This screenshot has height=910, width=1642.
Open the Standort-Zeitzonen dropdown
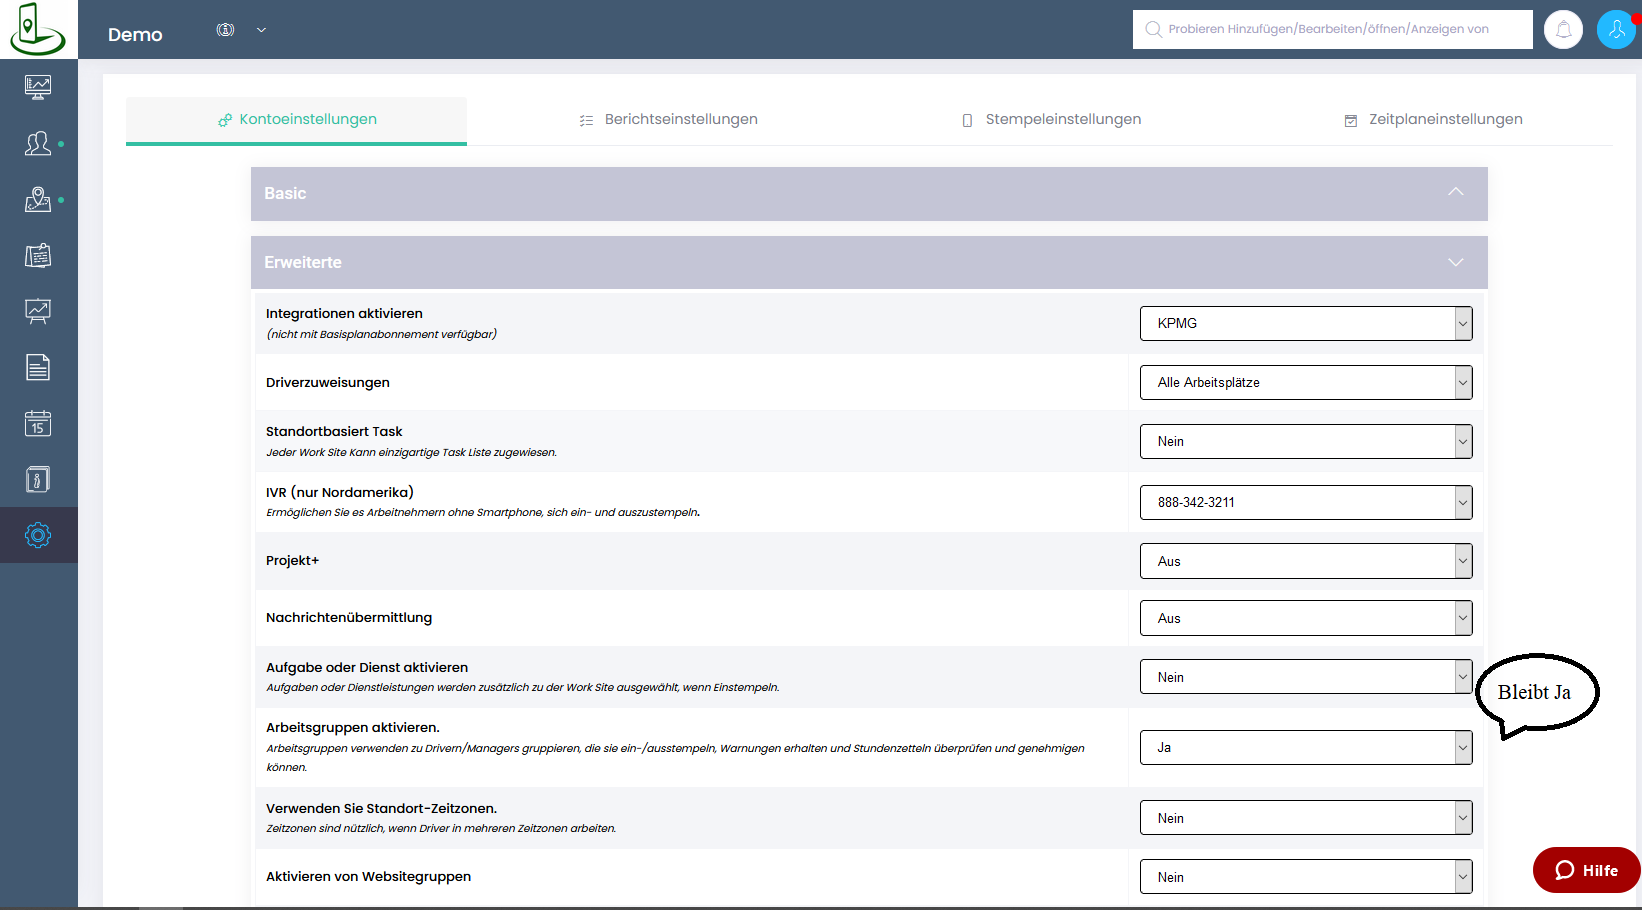1306,818
